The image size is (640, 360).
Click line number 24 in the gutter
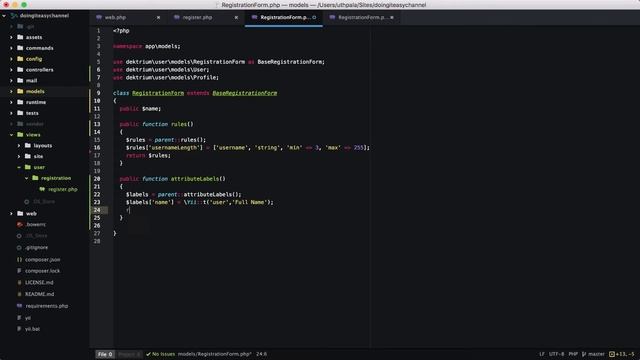tap(97, 210)
